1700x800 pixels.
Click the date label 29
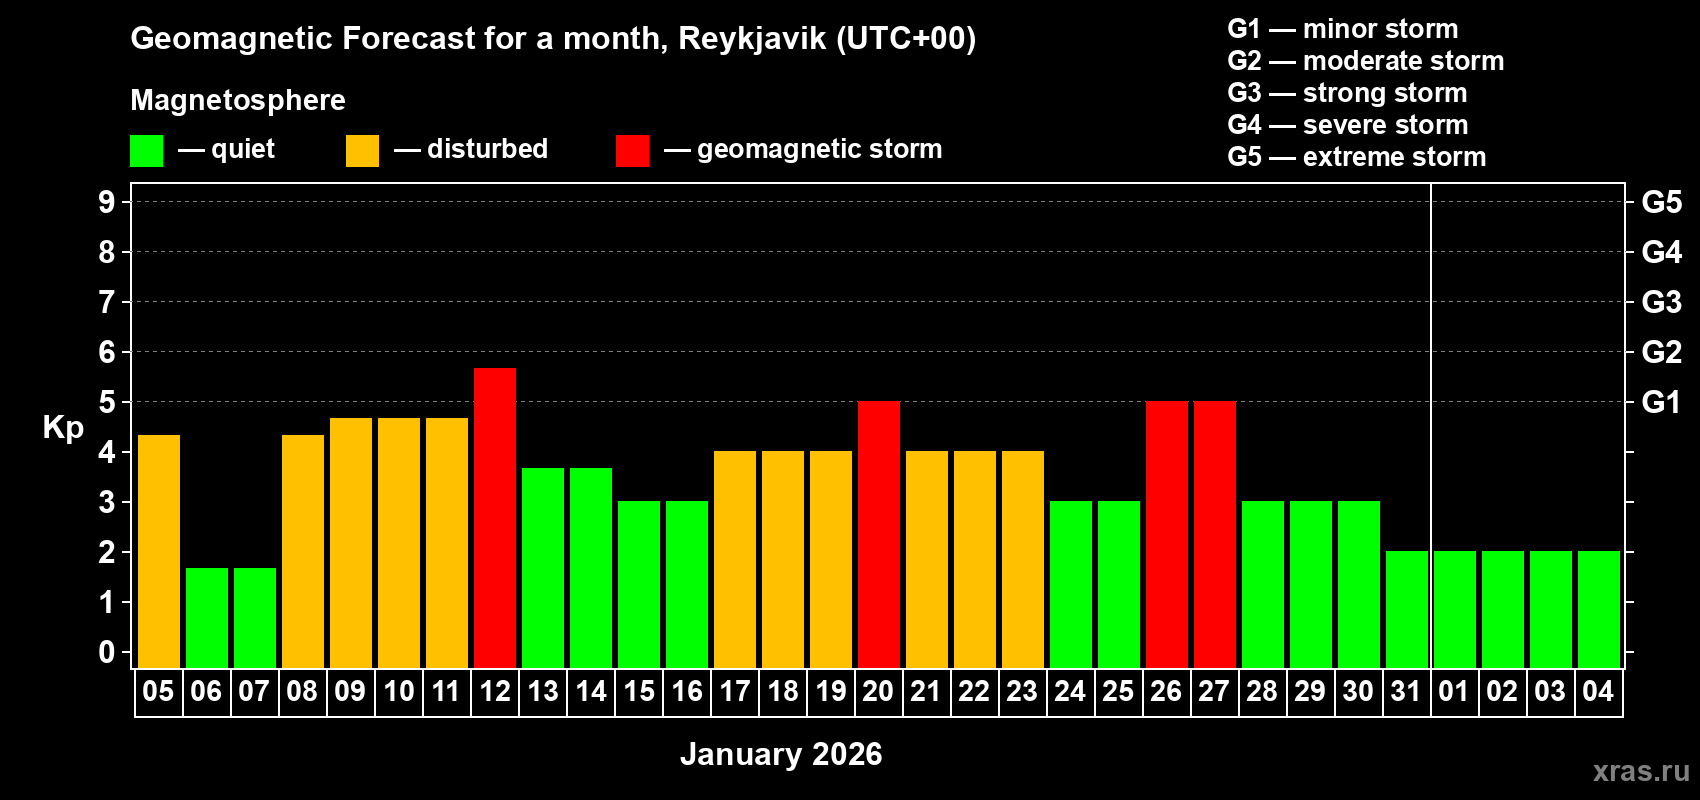click(x=1310, y=692)
